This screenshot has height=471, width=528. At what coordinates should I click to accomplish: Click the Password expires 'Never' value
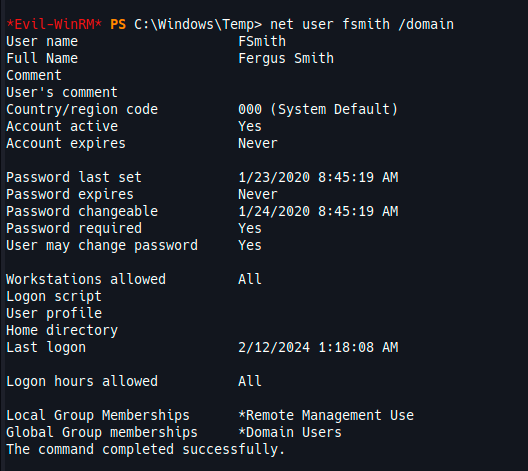coord(258,194)
